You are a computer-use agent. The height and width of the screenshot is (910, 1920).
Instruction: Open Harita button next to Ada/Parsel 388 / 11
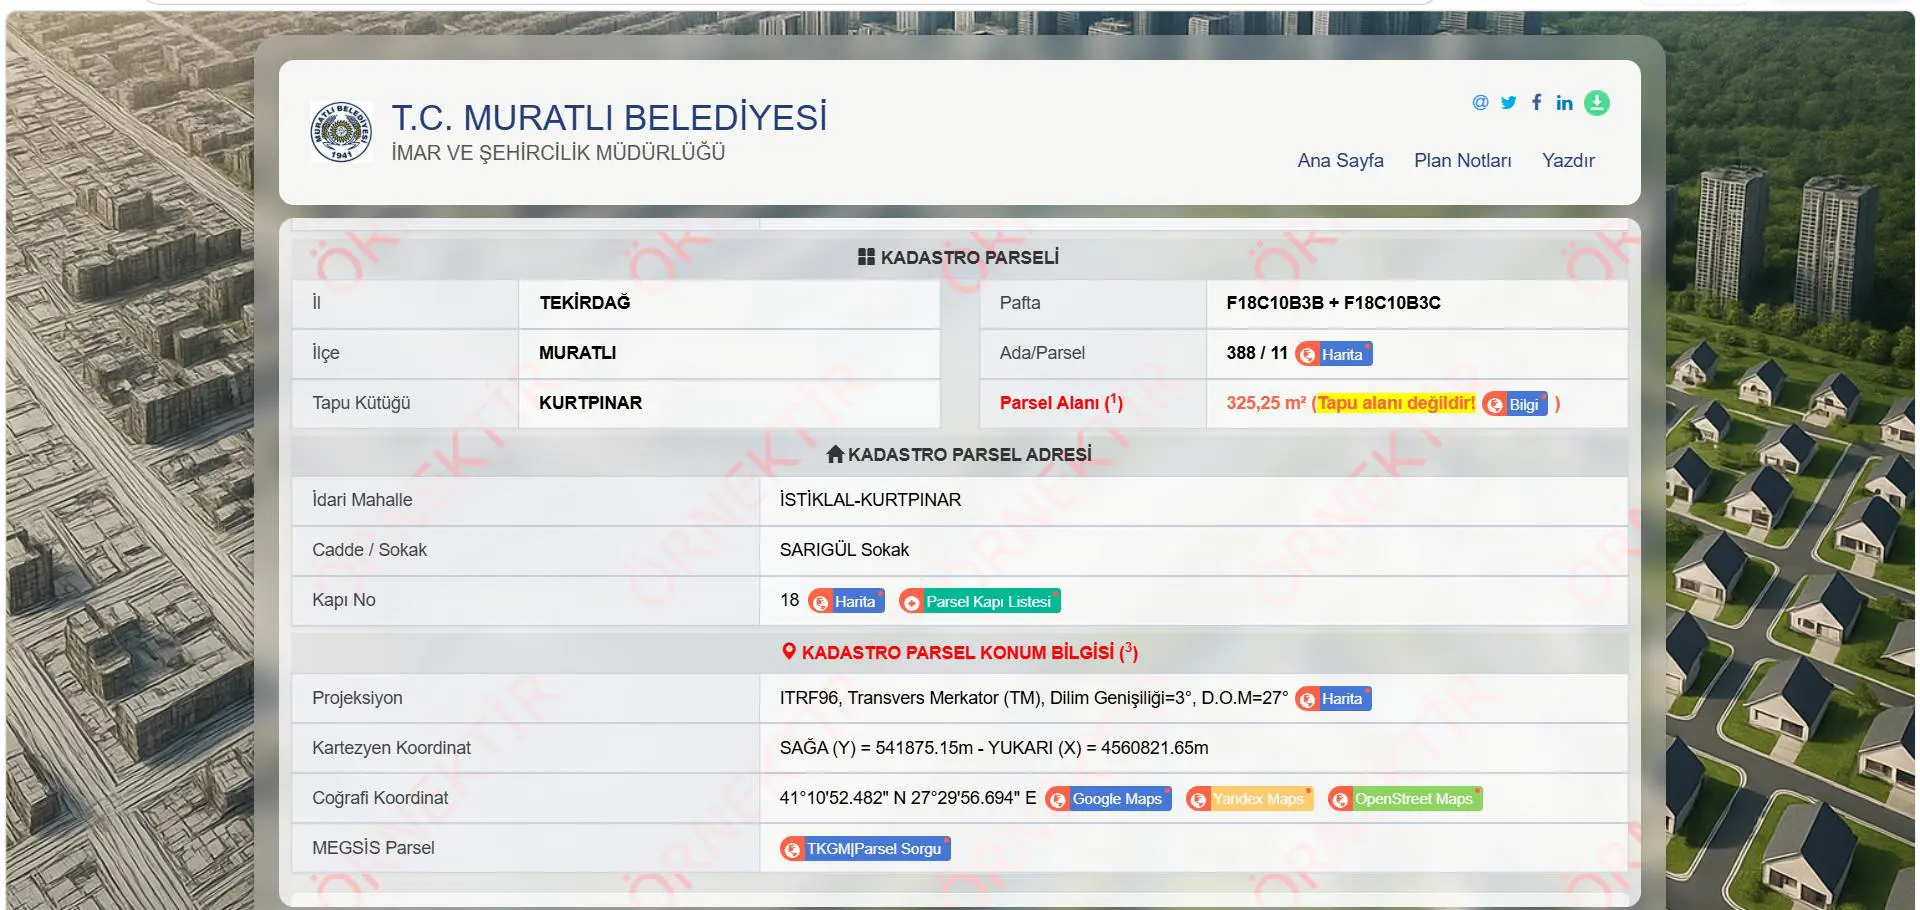[1334, 354]
